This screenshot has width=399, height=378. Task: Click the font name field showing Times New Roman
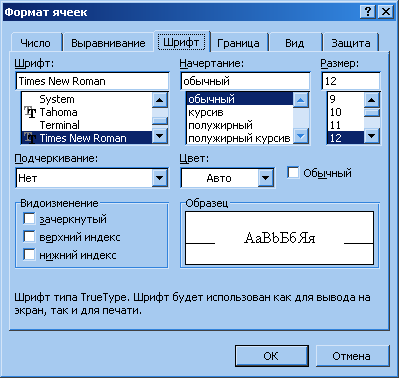click(x=92, y=81)
